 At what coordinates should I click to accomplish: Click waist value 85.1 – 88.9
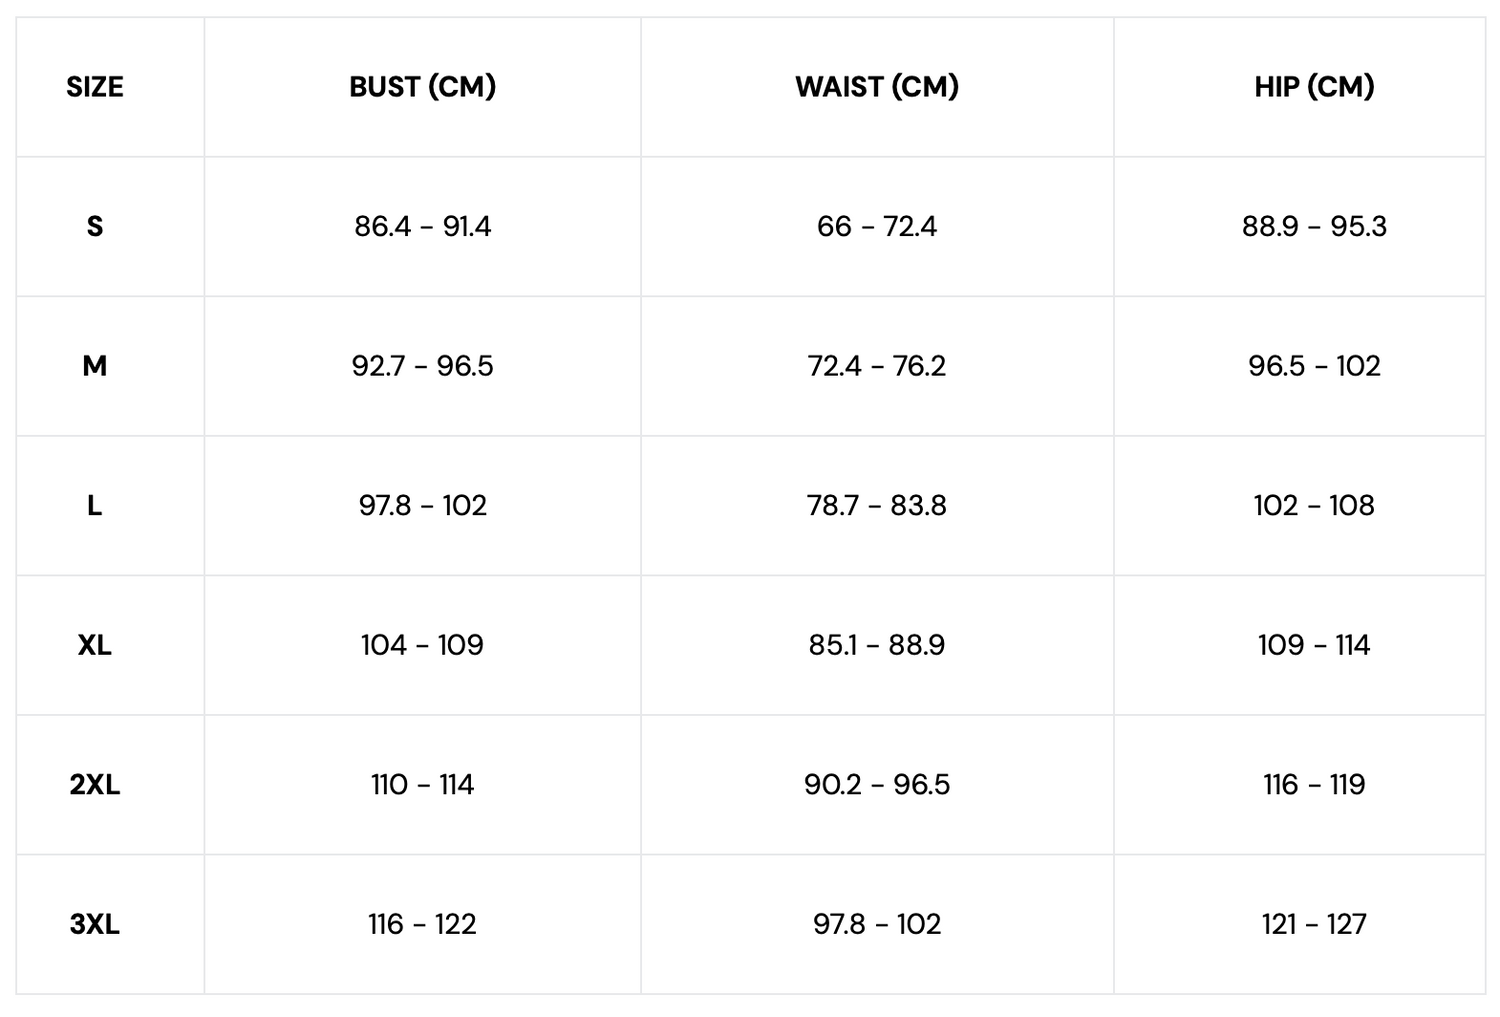877,645
